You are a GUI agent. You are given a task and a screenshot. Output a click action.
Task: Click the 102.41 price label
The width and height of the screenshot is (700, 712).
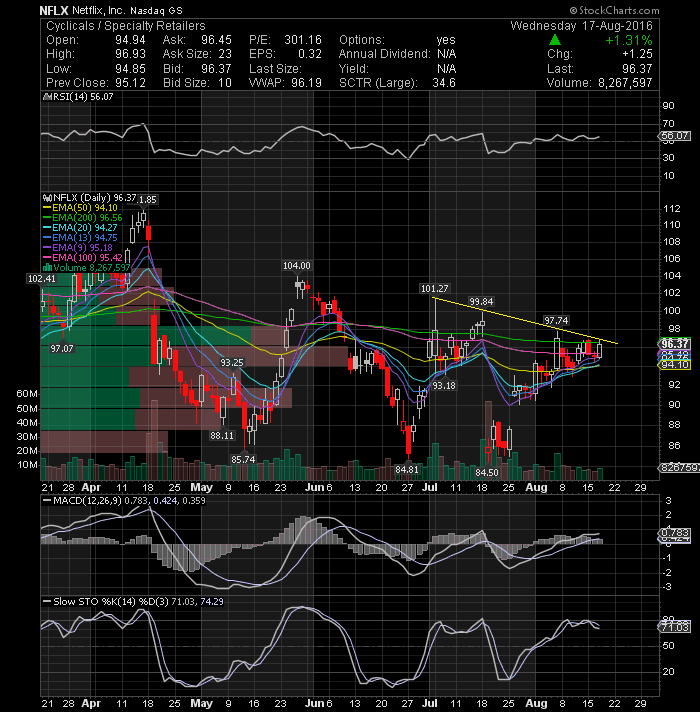pyautogui.click(x=42, y=279)
